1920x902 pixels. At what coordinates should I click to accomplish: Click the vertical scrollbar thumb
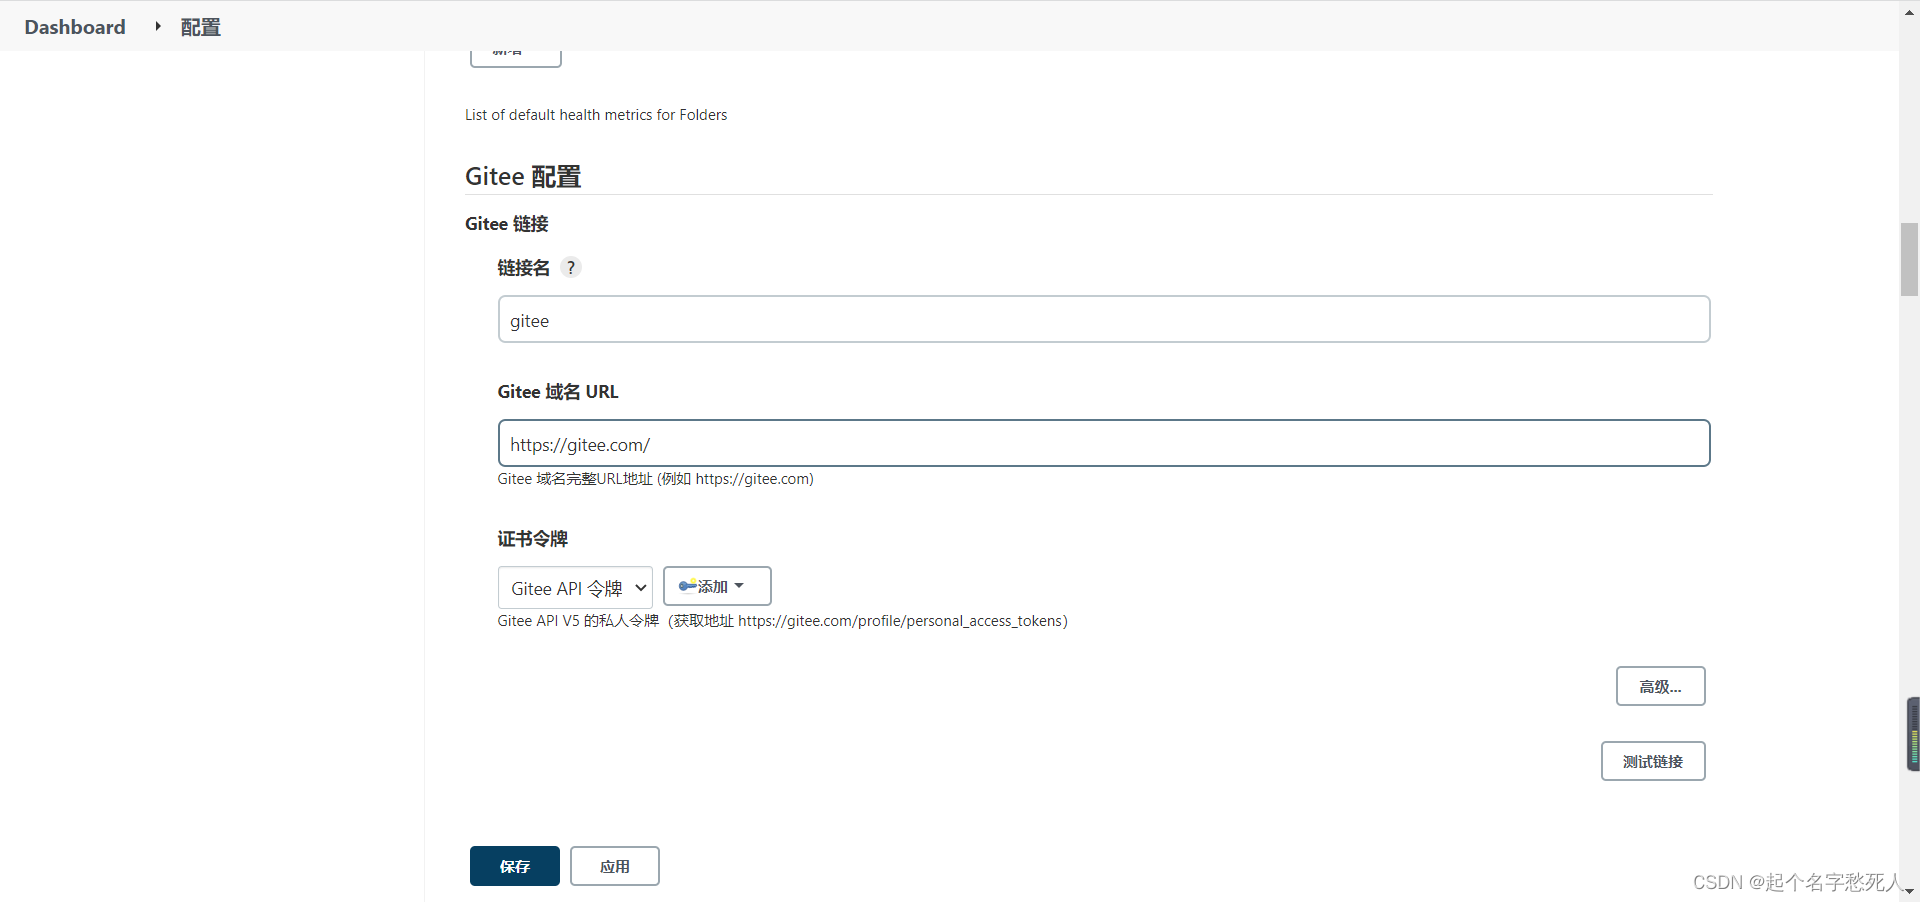[x=1909, y=260]
